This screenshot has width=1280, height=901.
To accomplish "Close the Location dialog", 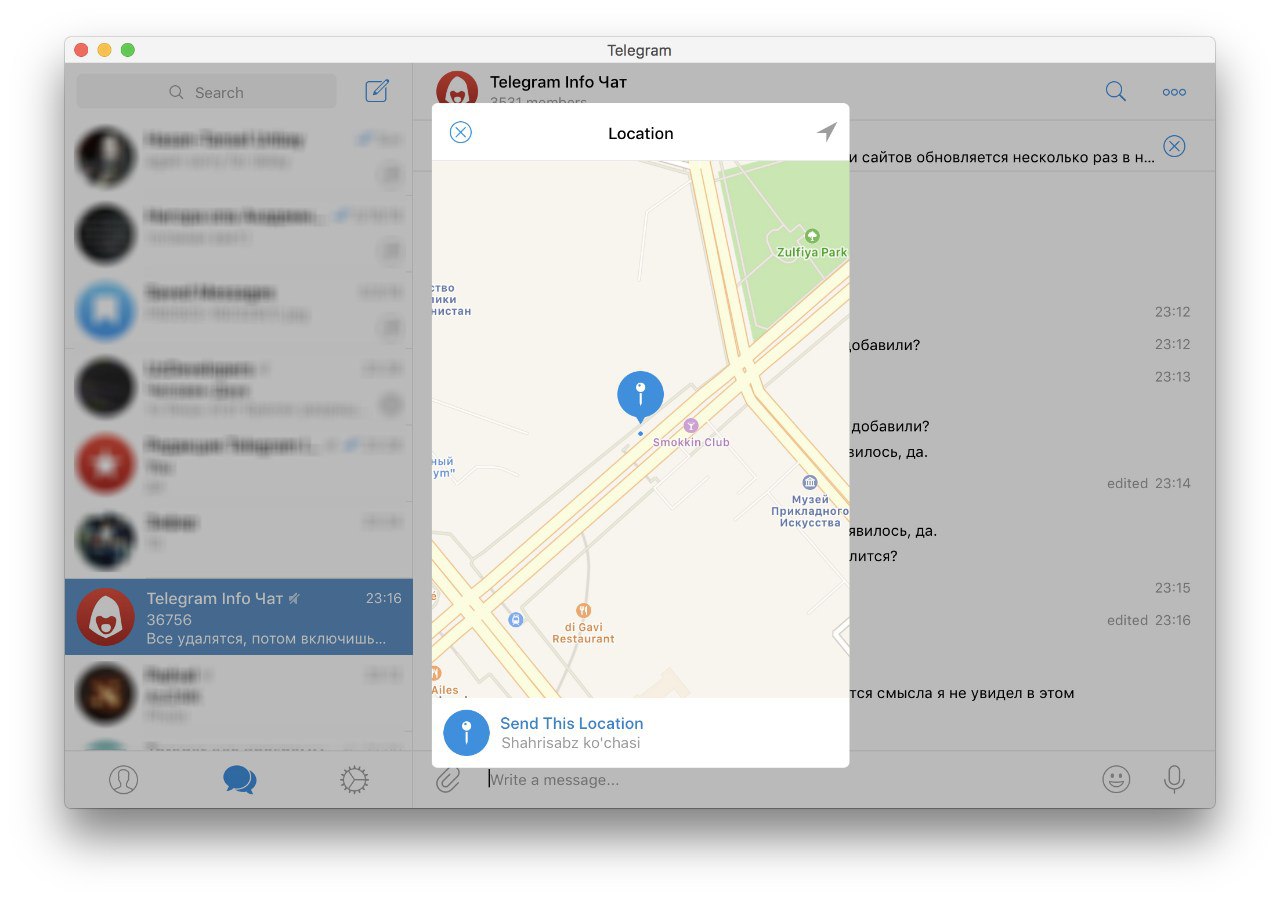I will point(460,133).
